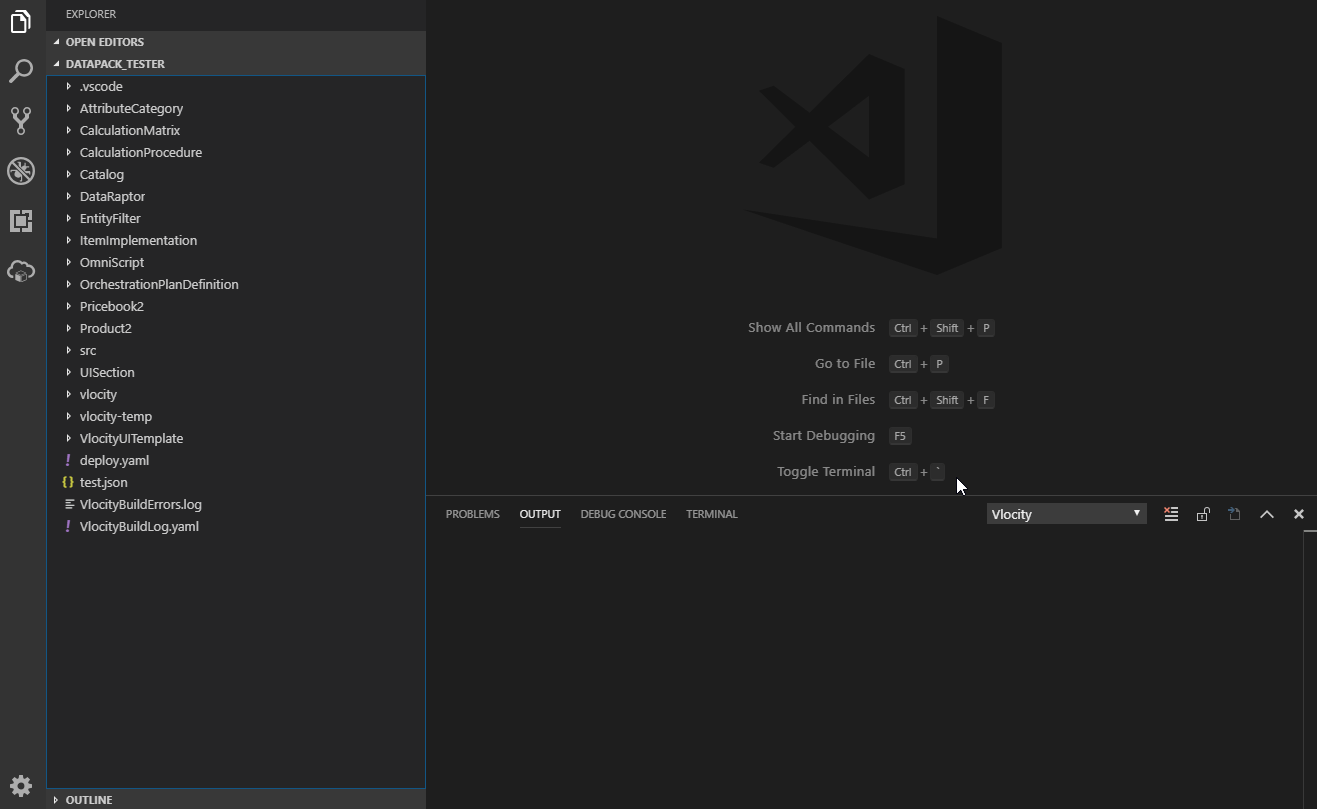Viewport: 1317px width, 809px height.
Task: Close the bottom panel
Action: [x=1299, y=514]
